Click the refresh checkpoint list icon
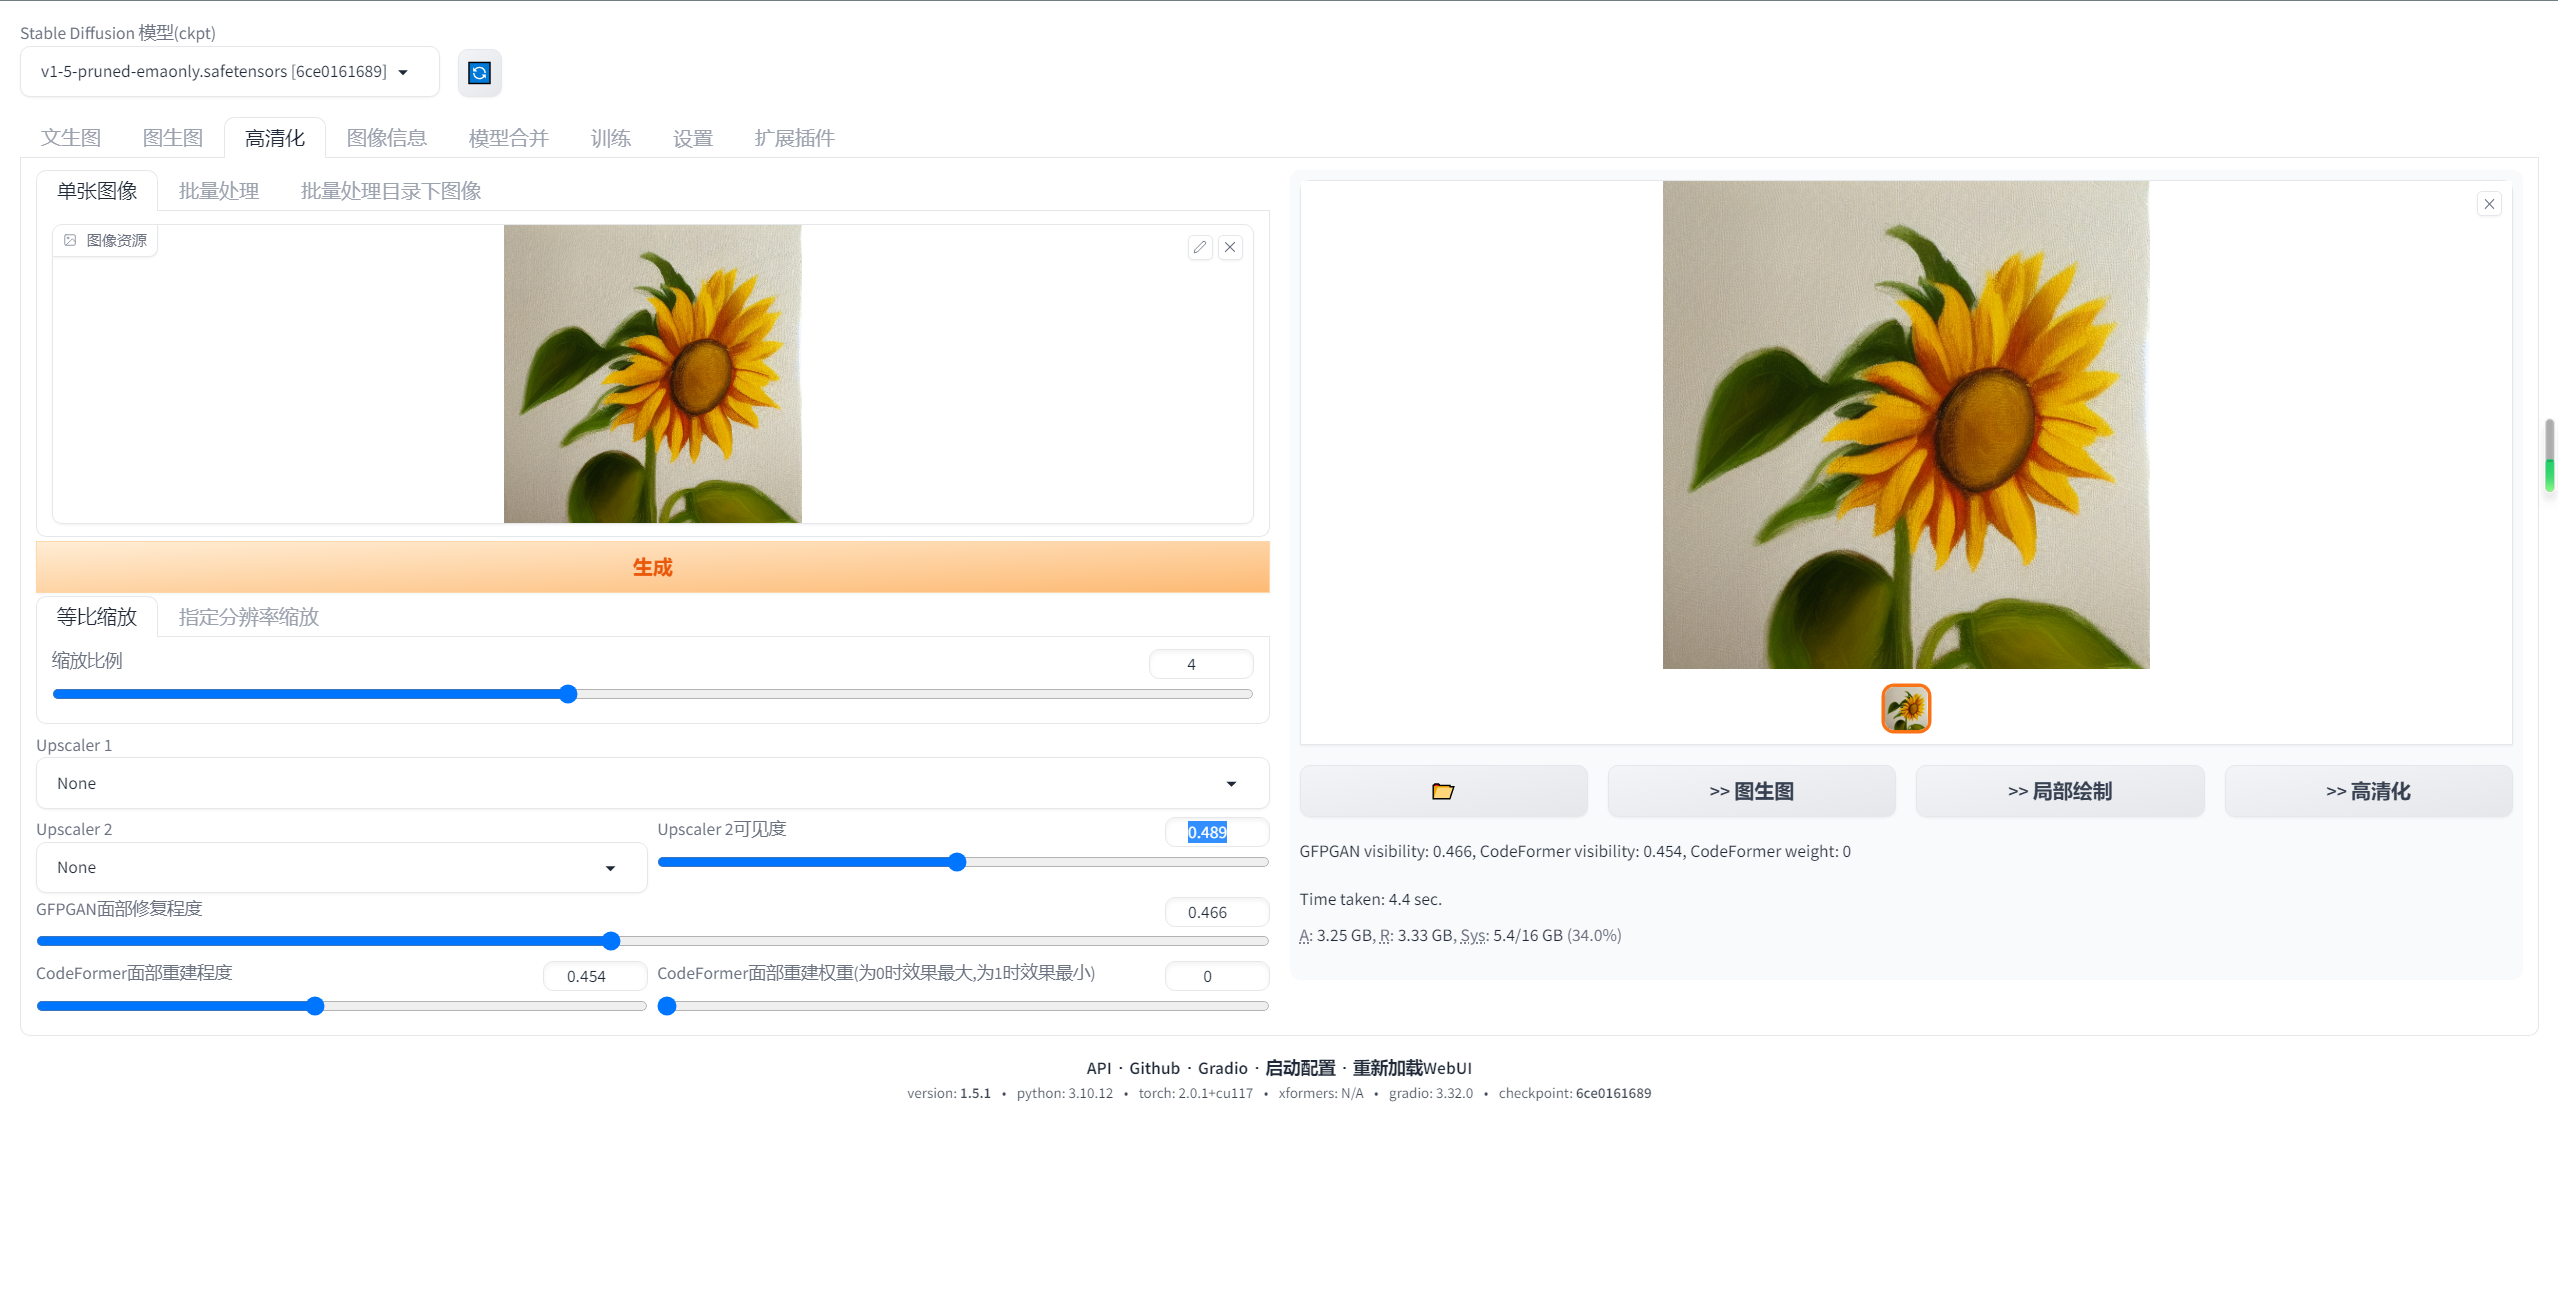The width and height of the screenshot is (2558, 1312). [x=479, y=73]
